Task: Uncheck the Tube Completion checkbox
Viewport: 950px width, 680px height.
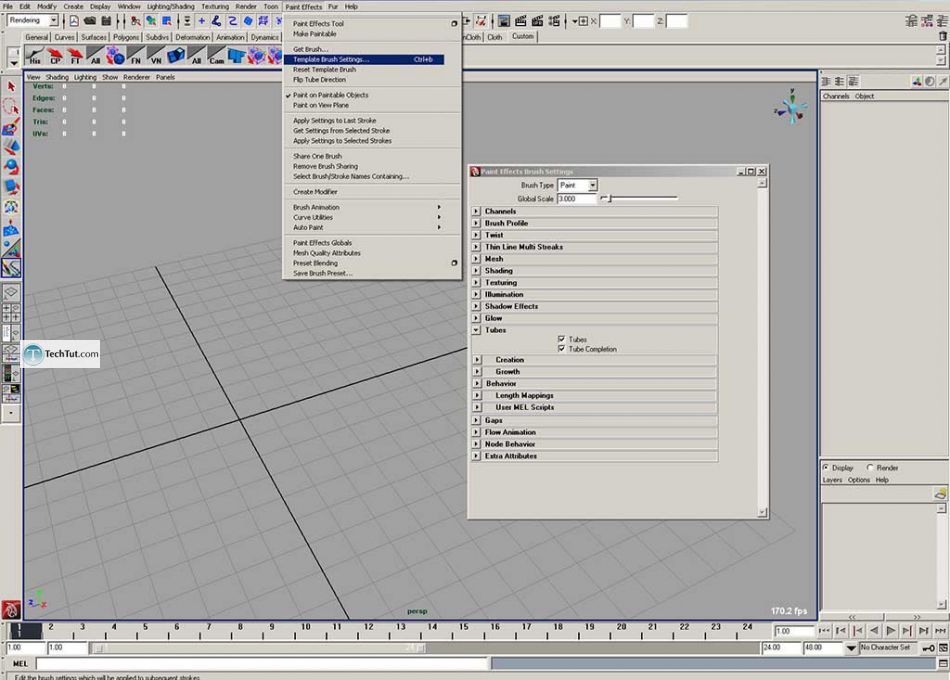Action: (562, 349)
